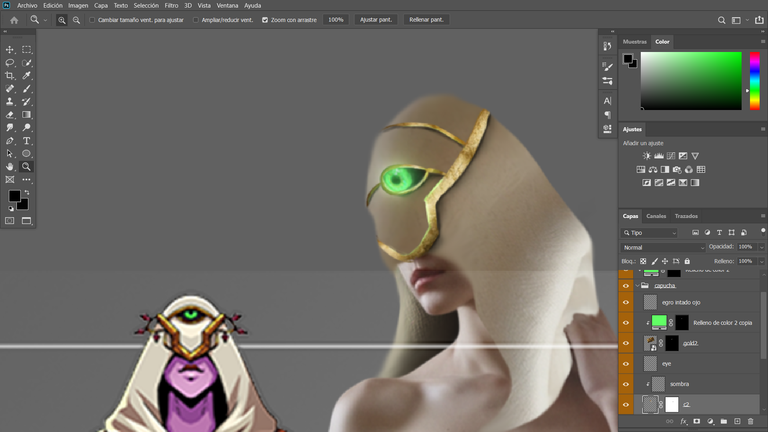
Task: Select the Pen tool
Action: click(x=9, y=141)
